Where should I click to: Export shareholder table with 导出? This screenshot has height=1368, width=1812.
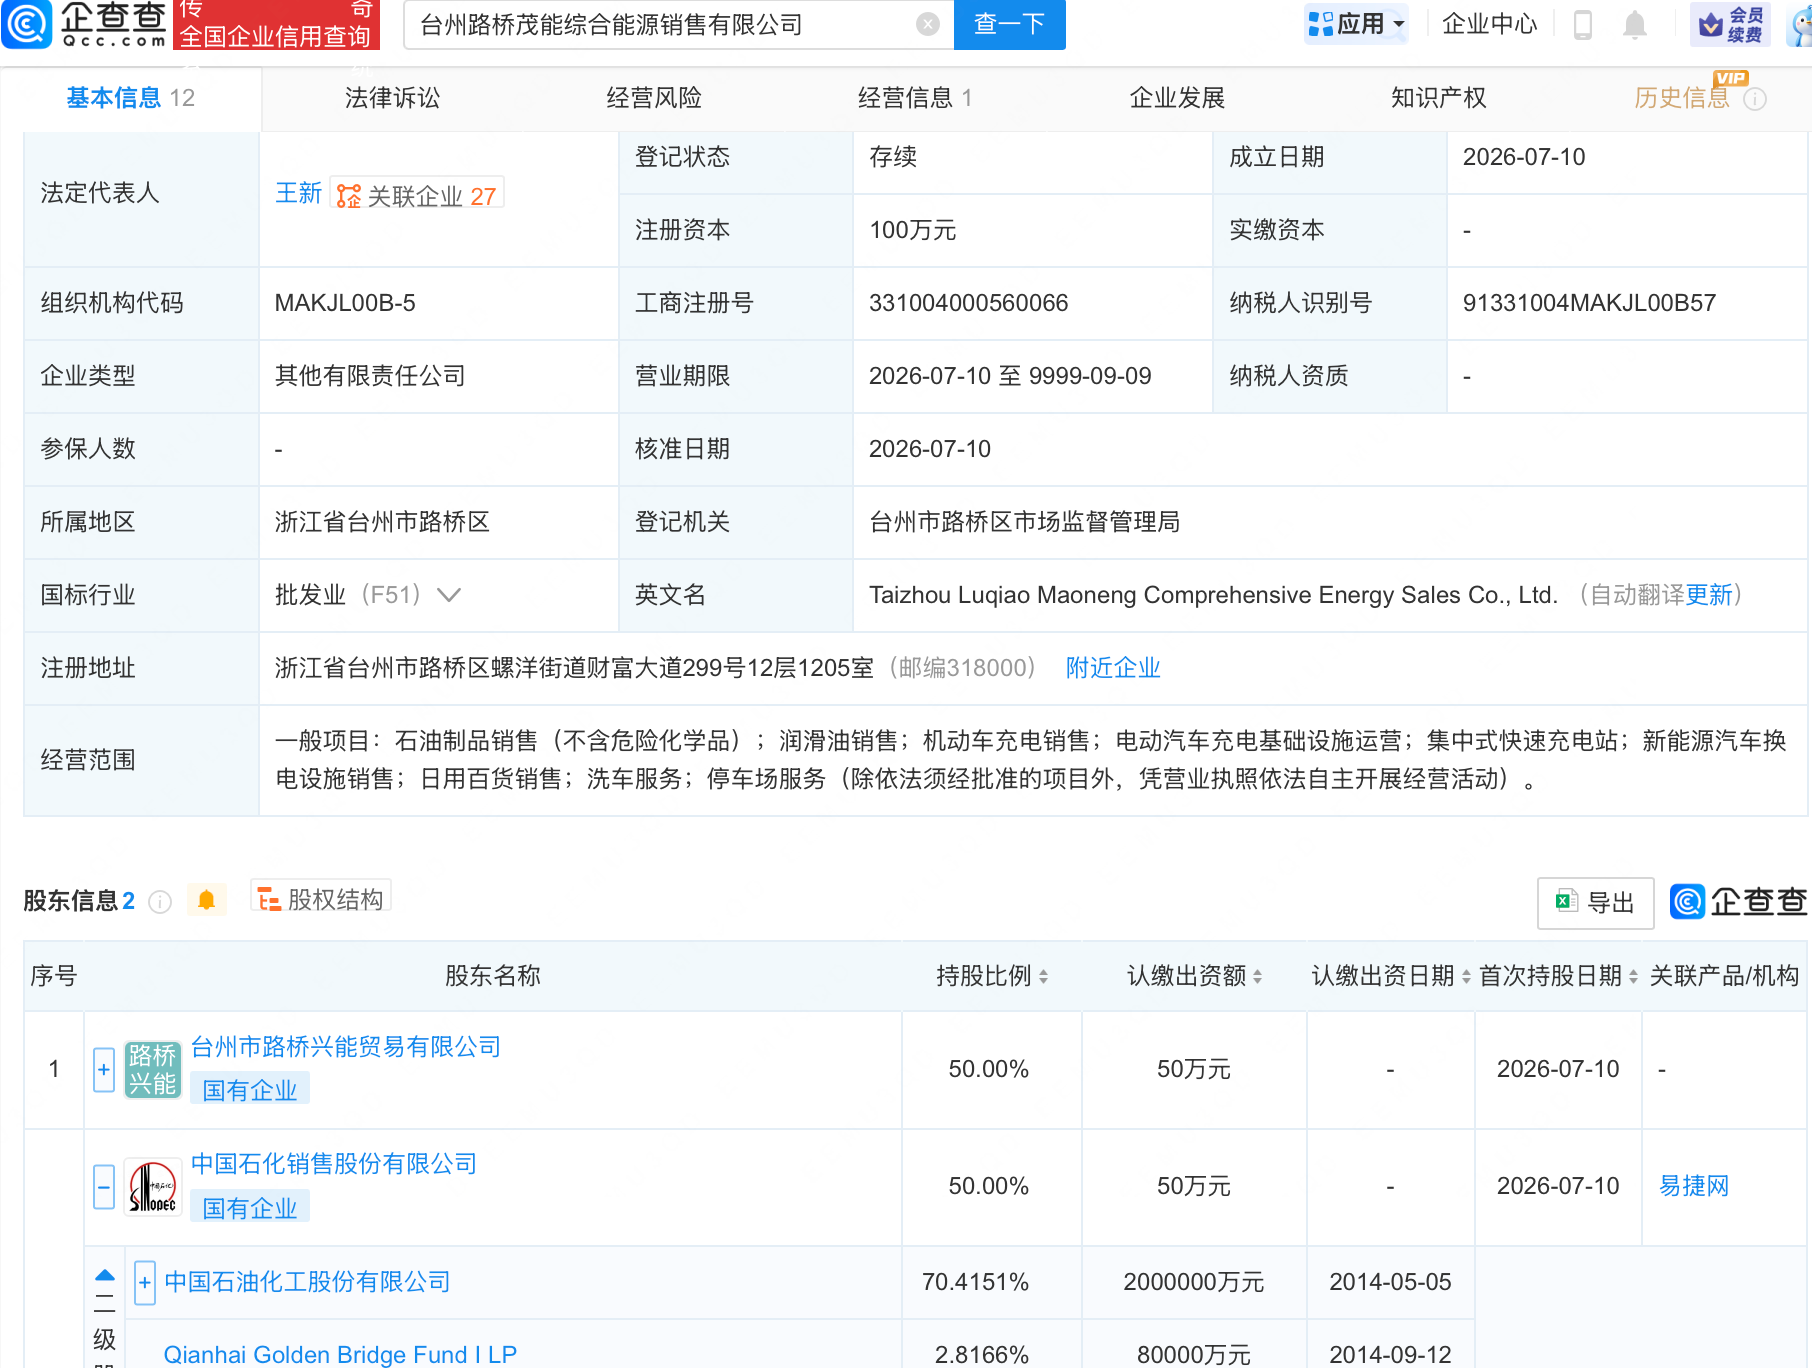tap(1595, 903)
